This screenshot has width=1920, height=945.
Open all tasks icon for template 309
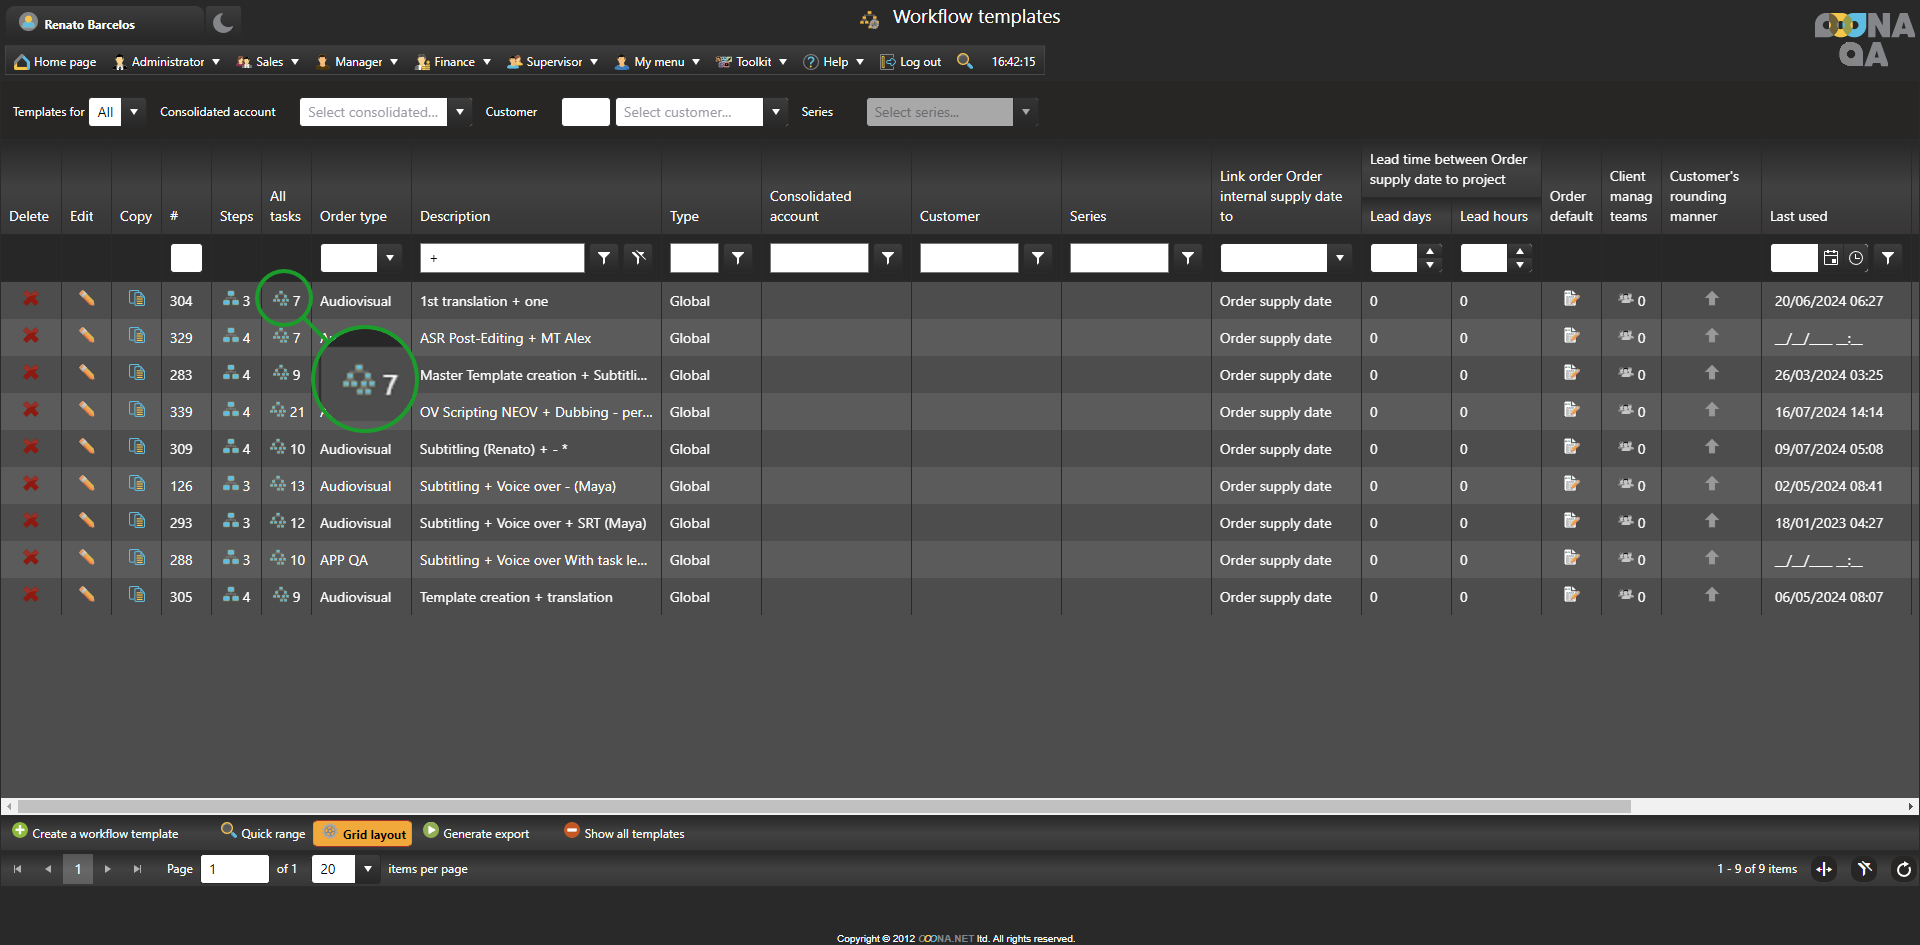[x=279, y=448]
